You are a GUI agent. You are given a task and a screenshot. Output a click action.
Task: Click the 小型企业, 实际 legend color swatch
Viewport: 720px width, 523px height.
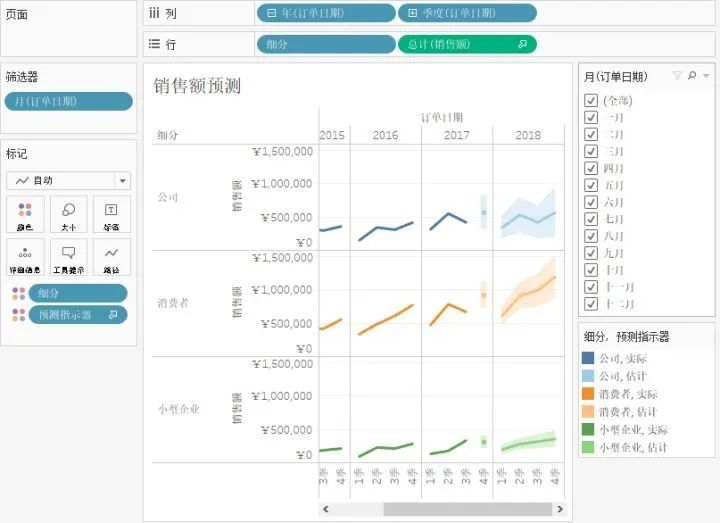(x=588, y=429)
